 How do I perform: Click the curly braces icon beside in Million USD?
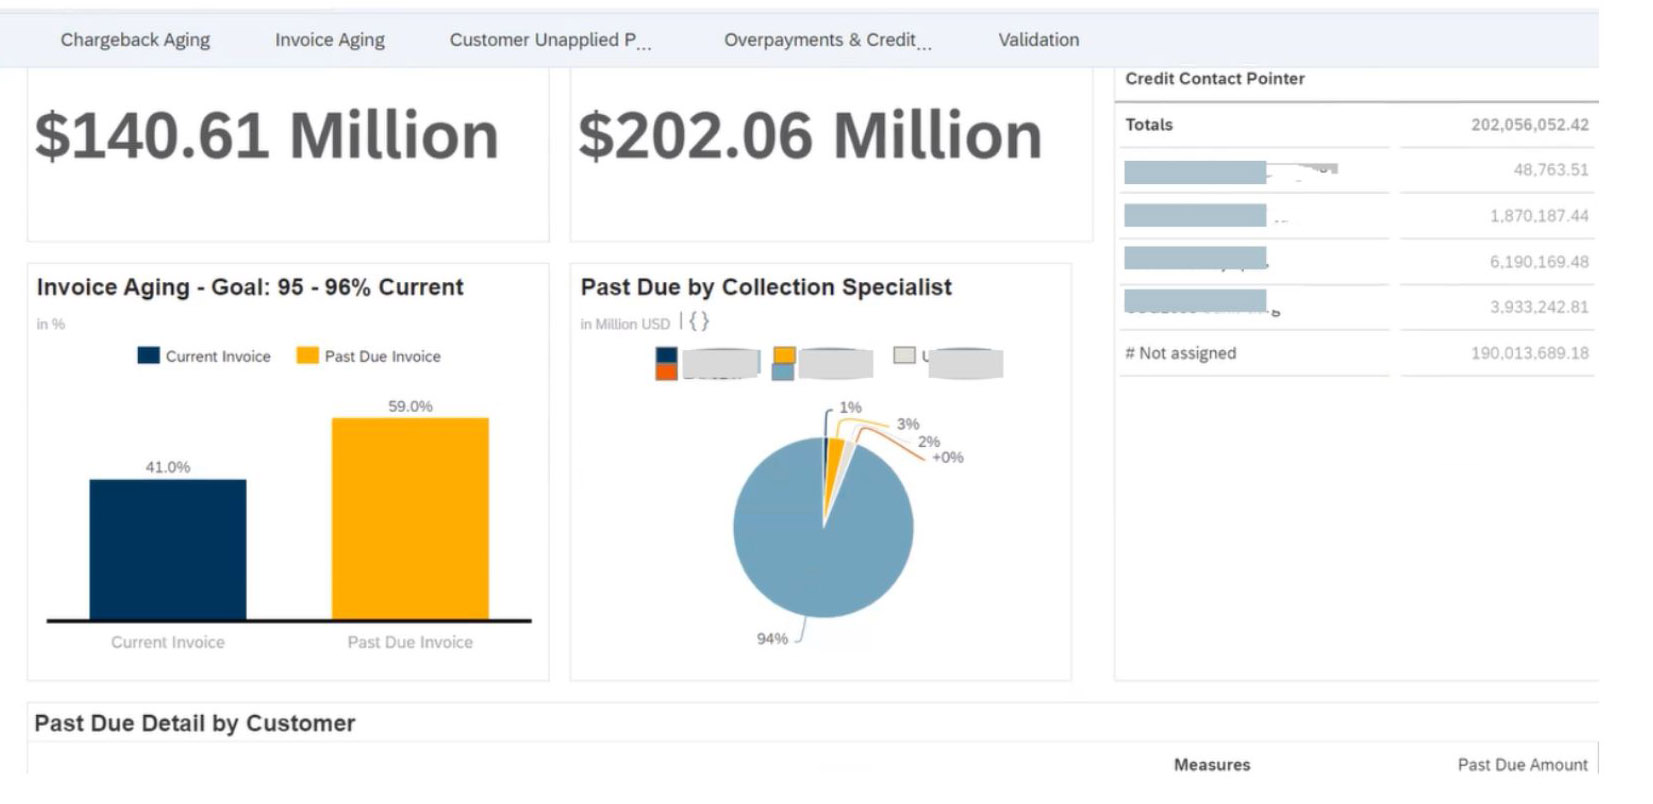tap(699, 322)
